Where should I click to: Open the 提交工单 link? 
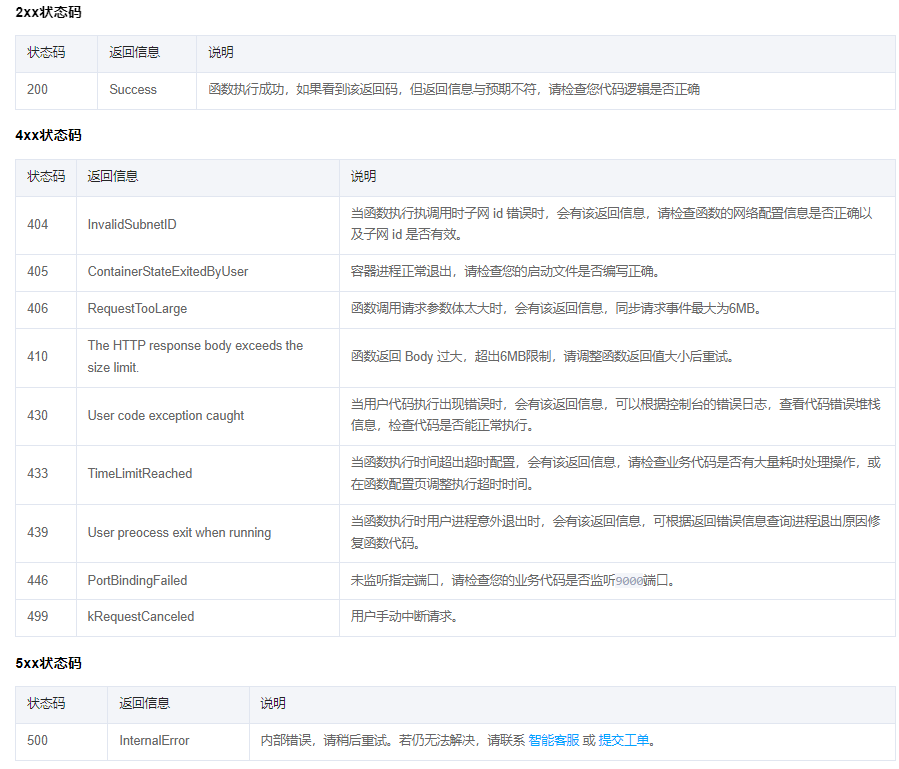click(623, 740)
